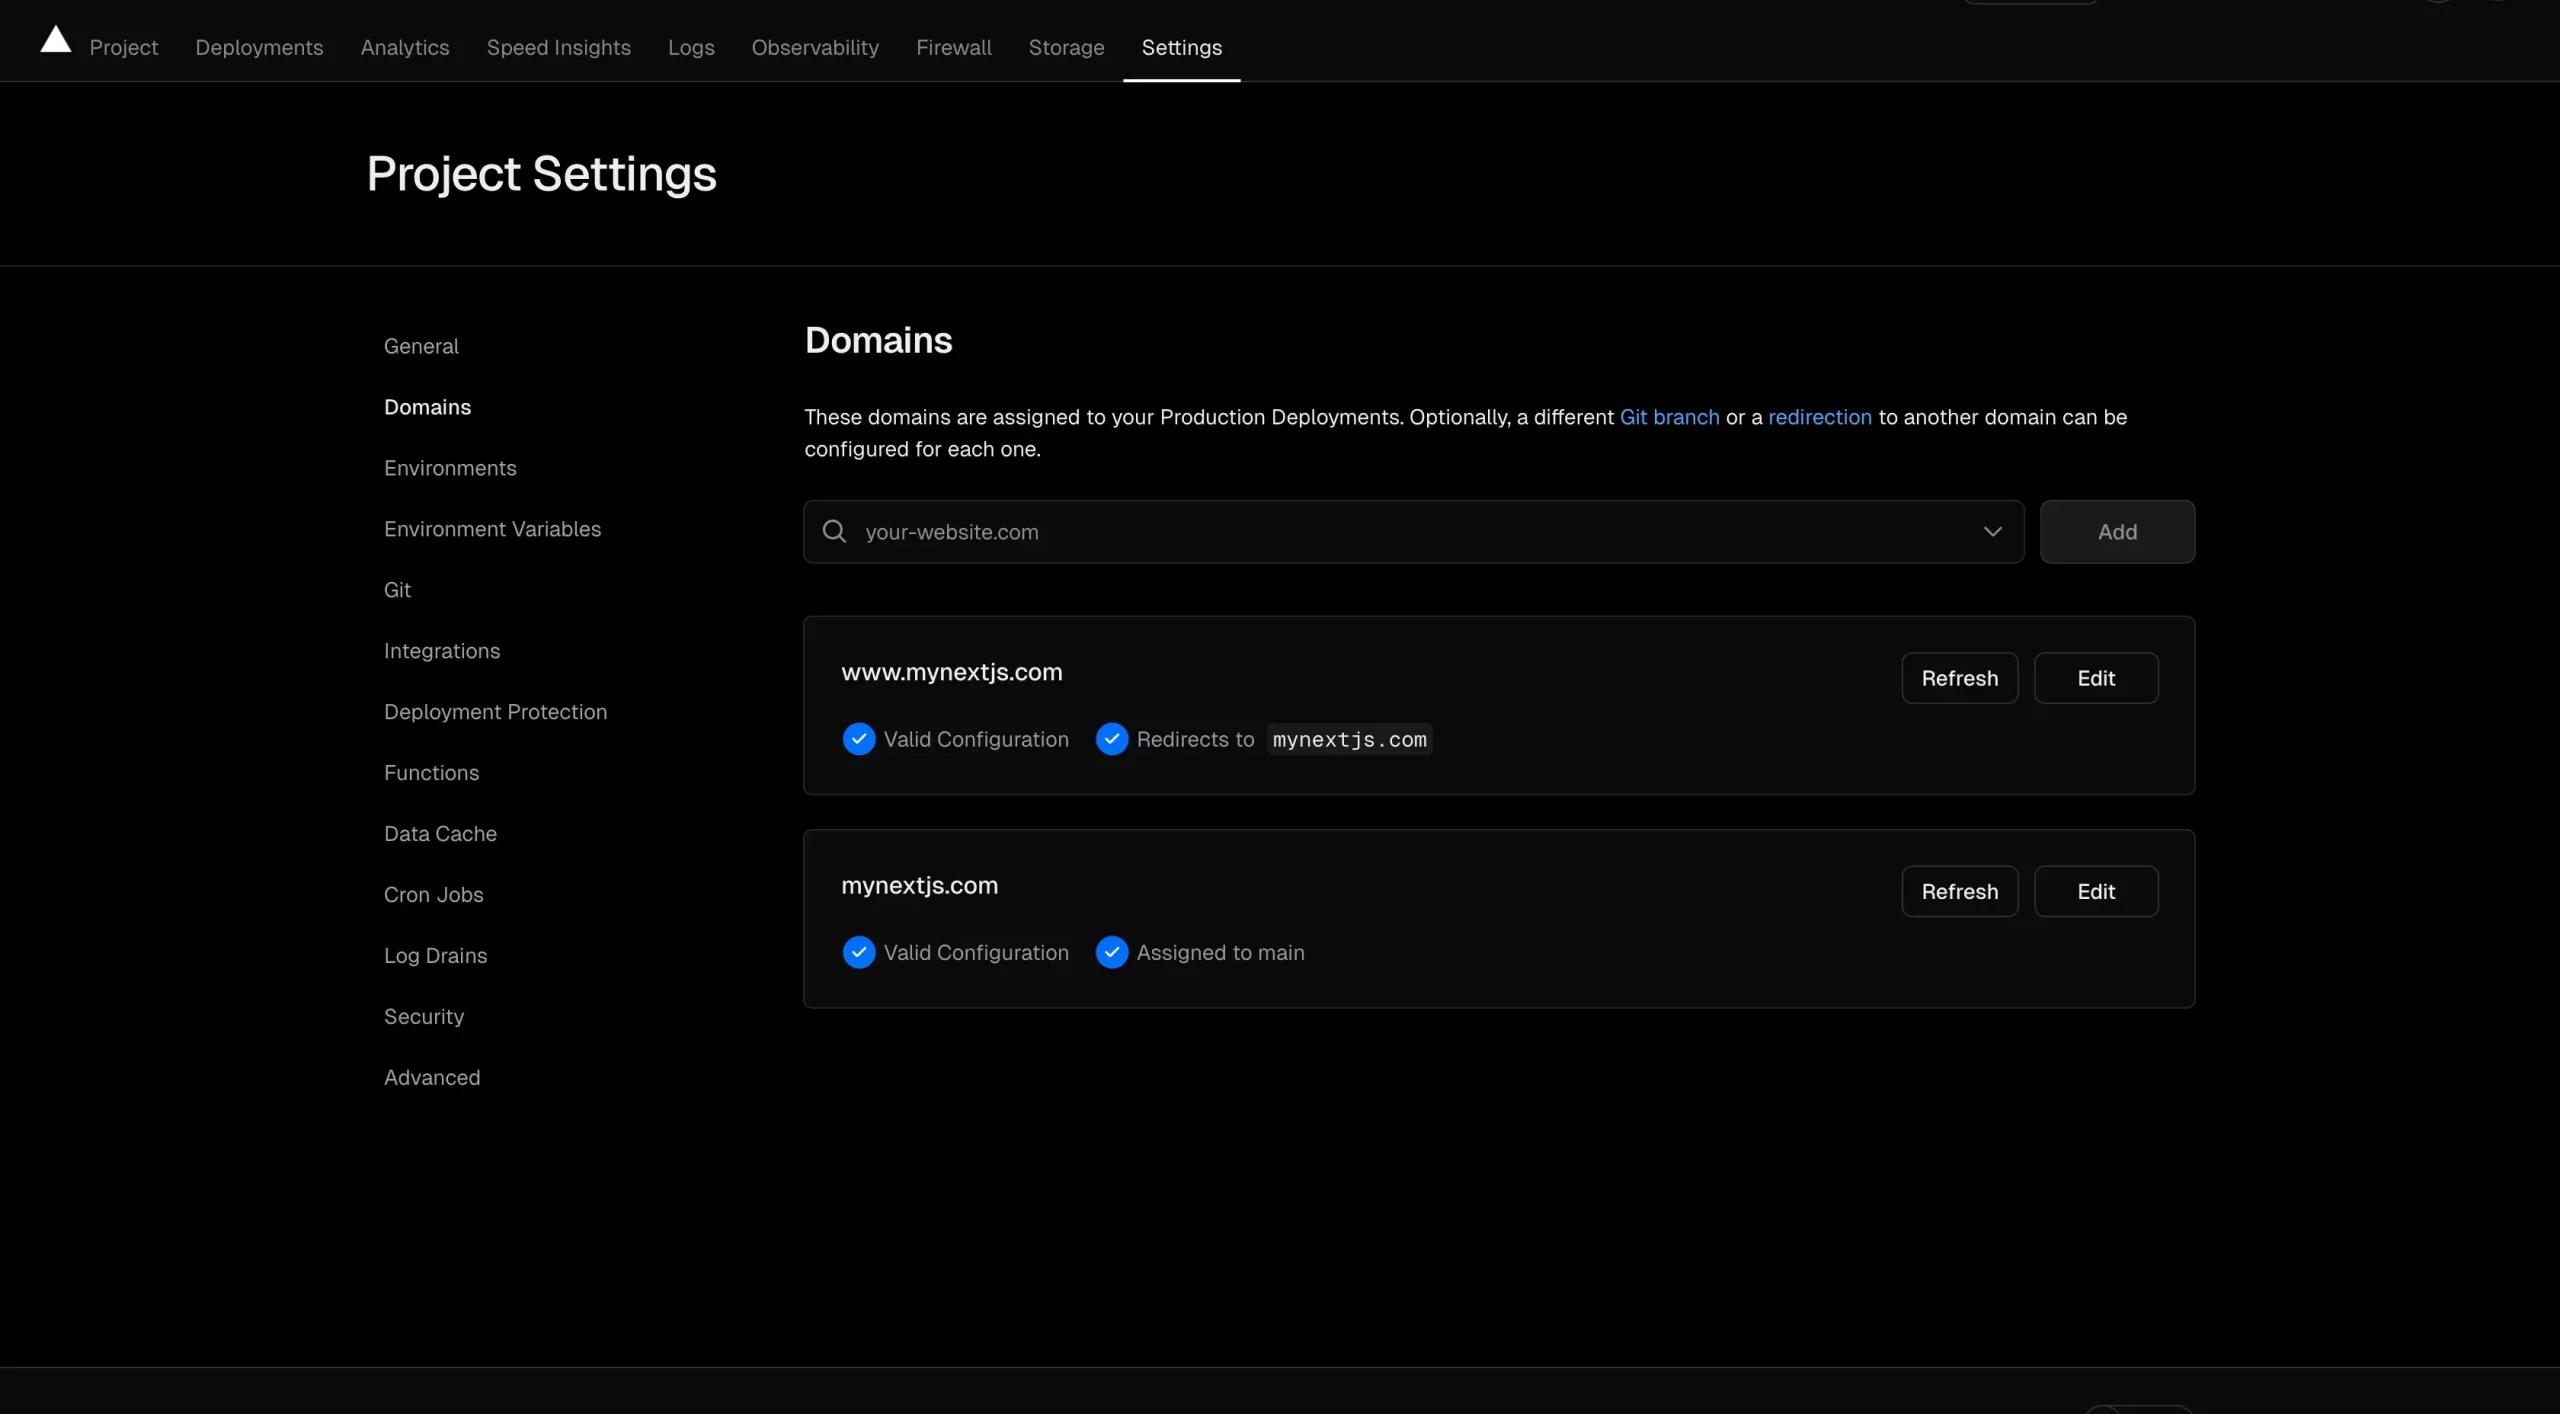The image size is (2560, 1414).
Task: Open Environment Variables section
Action: click(492, 529)
